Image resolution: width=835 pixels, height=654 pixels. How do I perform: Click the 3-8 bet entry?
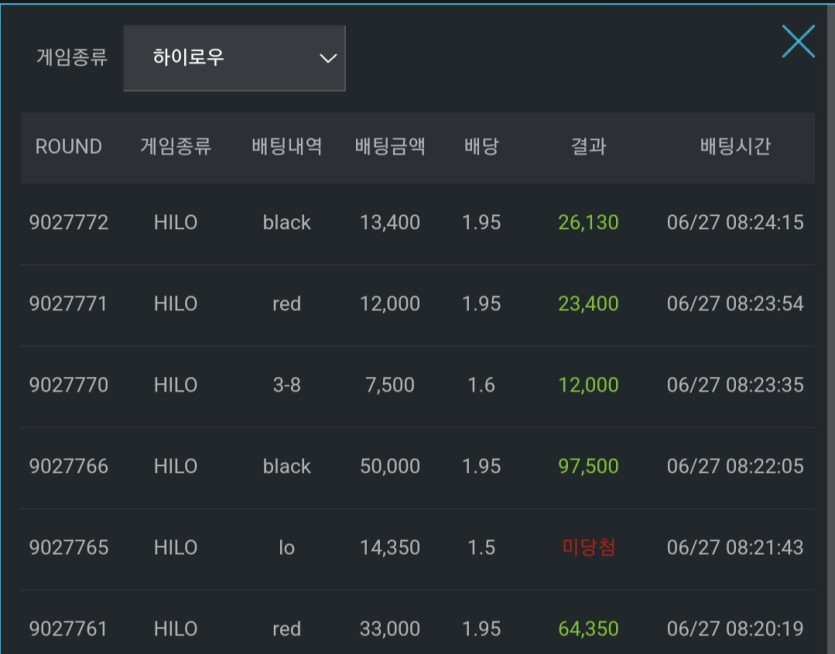click(x=286, y=385)
